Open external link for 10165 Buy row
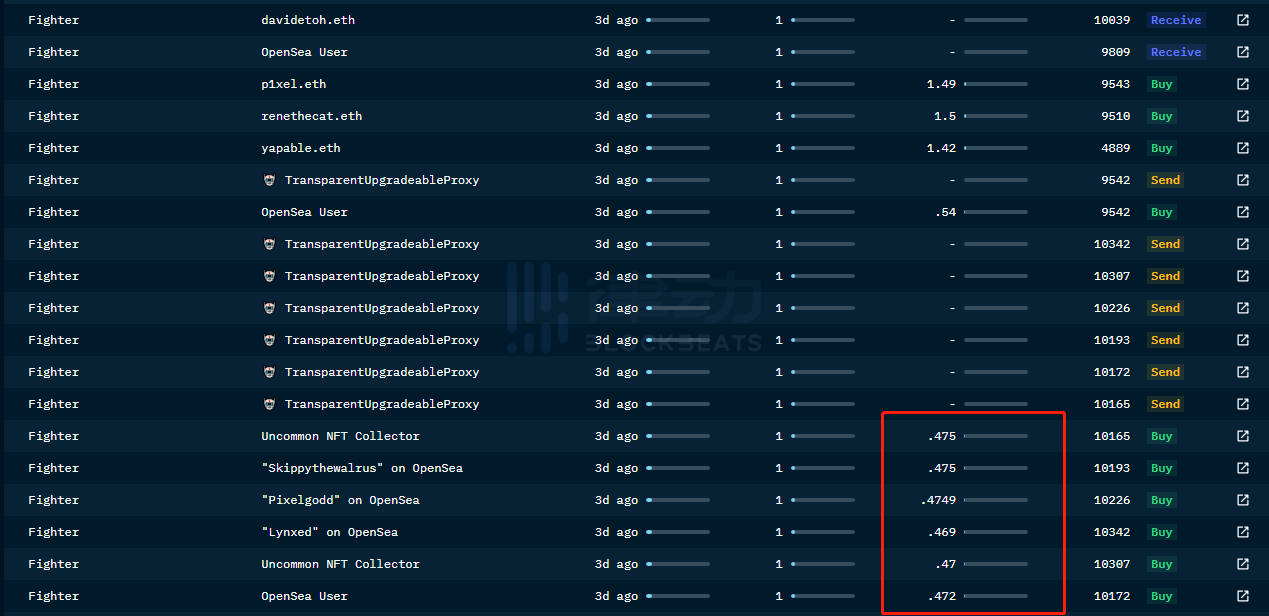Image resolution: width=1269 pixels, height=616 pixels. pos(1243,436)
